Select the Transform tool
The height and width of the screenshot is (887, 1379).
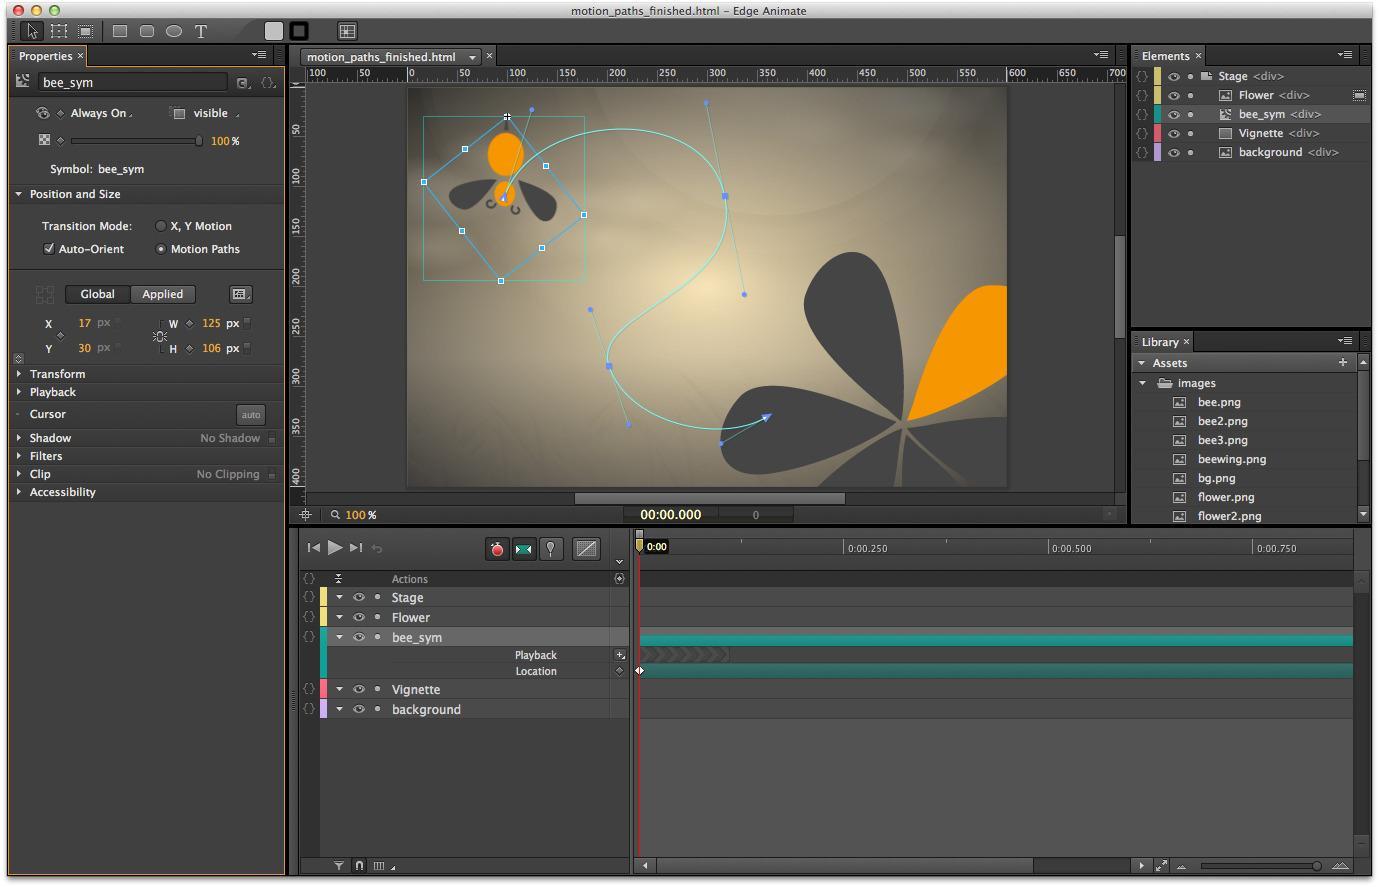pyautogui.click(x=58, y=31)
